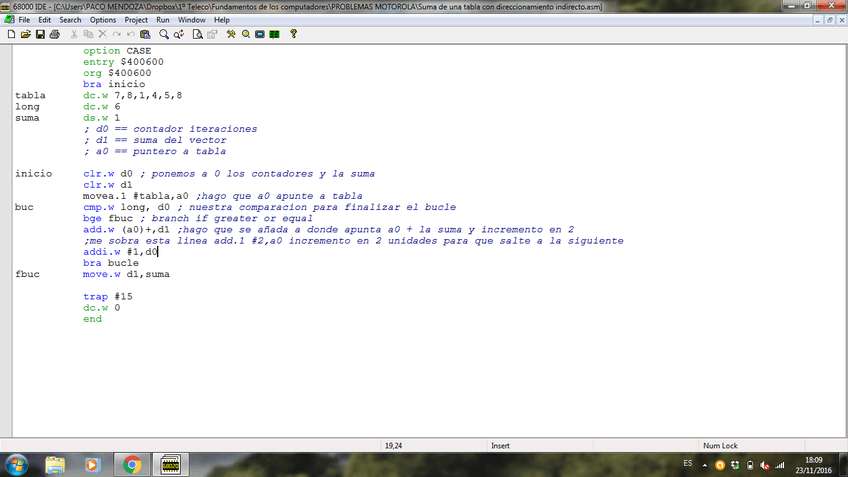Screen dimensions: 848x477
Task: Click the 'option CASE' line
Action: [x=117, y=51]
